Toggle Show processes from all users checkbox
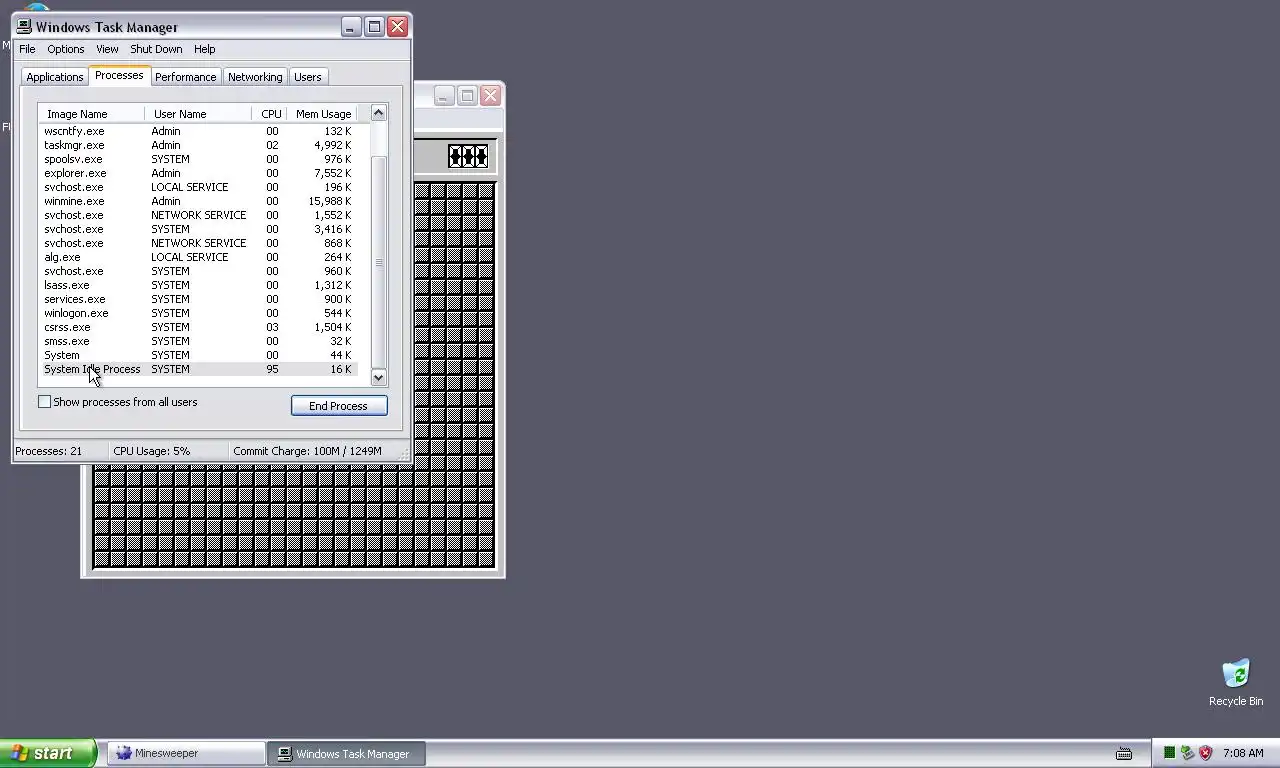The height and width of the screenshot is (768, 1280). tap(44, 402)
